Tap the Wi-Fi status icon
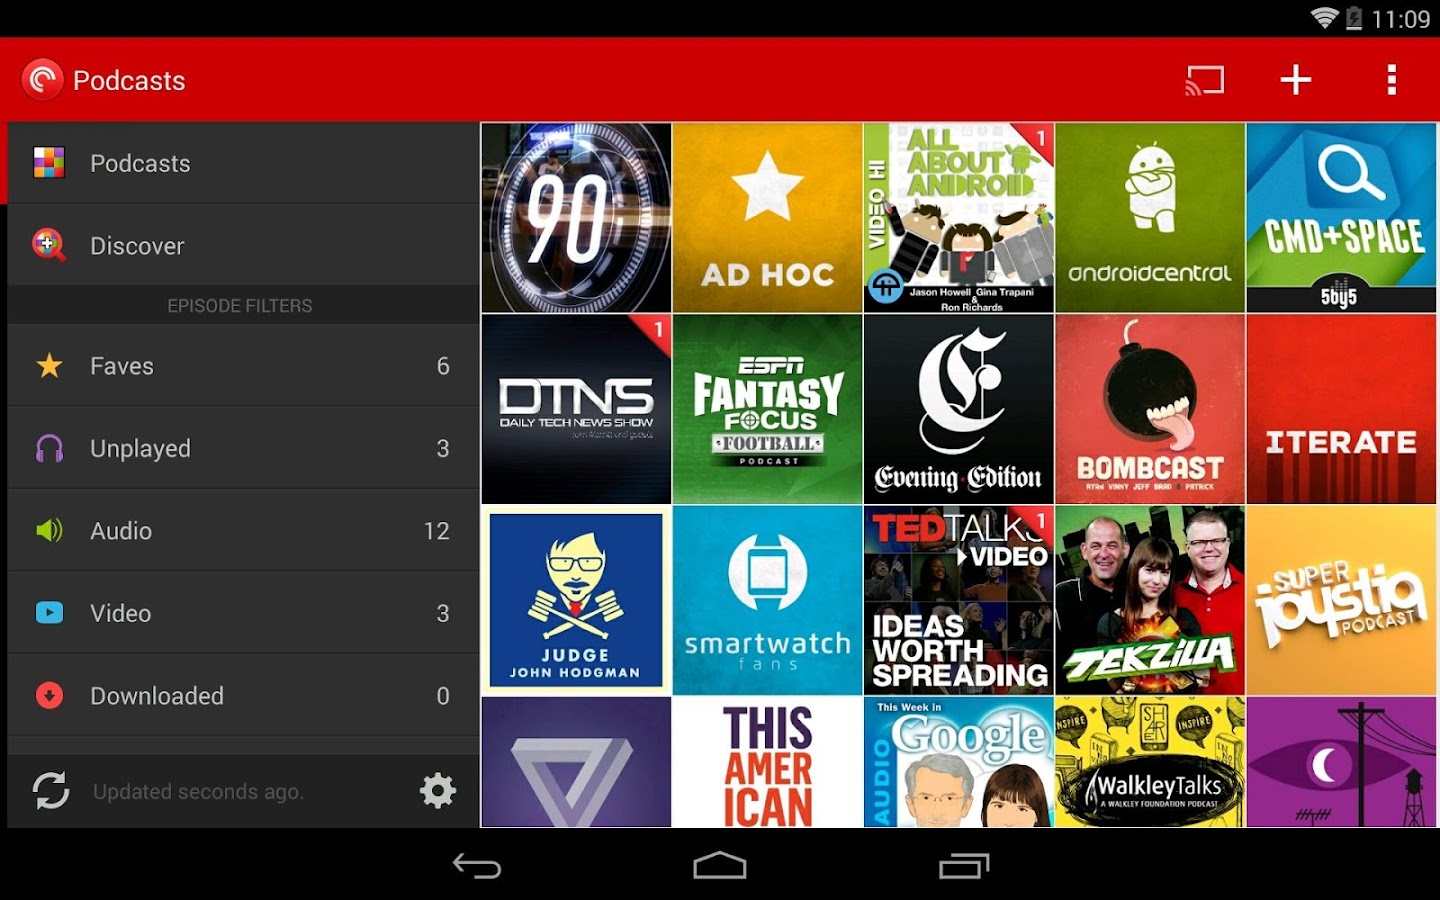 [x=1324, y=18]
